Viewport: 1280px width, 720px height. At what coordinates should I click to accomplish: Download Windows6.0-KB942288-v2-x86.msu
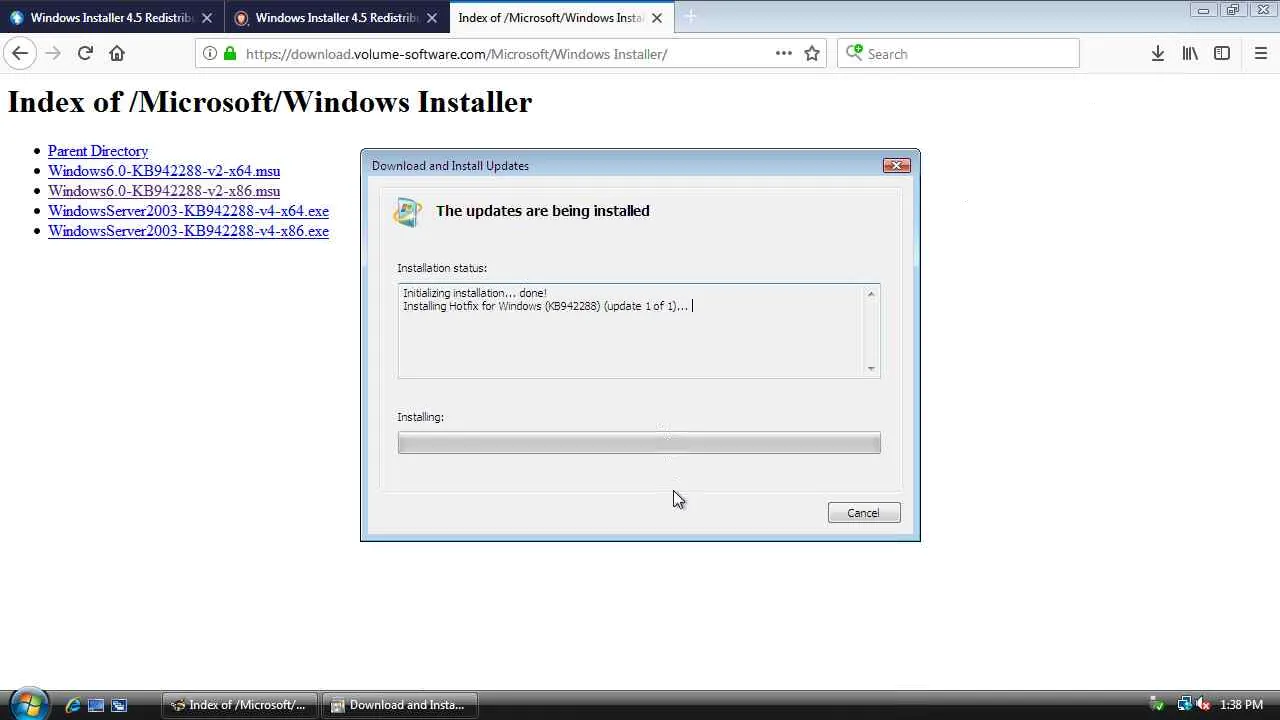pyautogui.click(x=164, y=191)
